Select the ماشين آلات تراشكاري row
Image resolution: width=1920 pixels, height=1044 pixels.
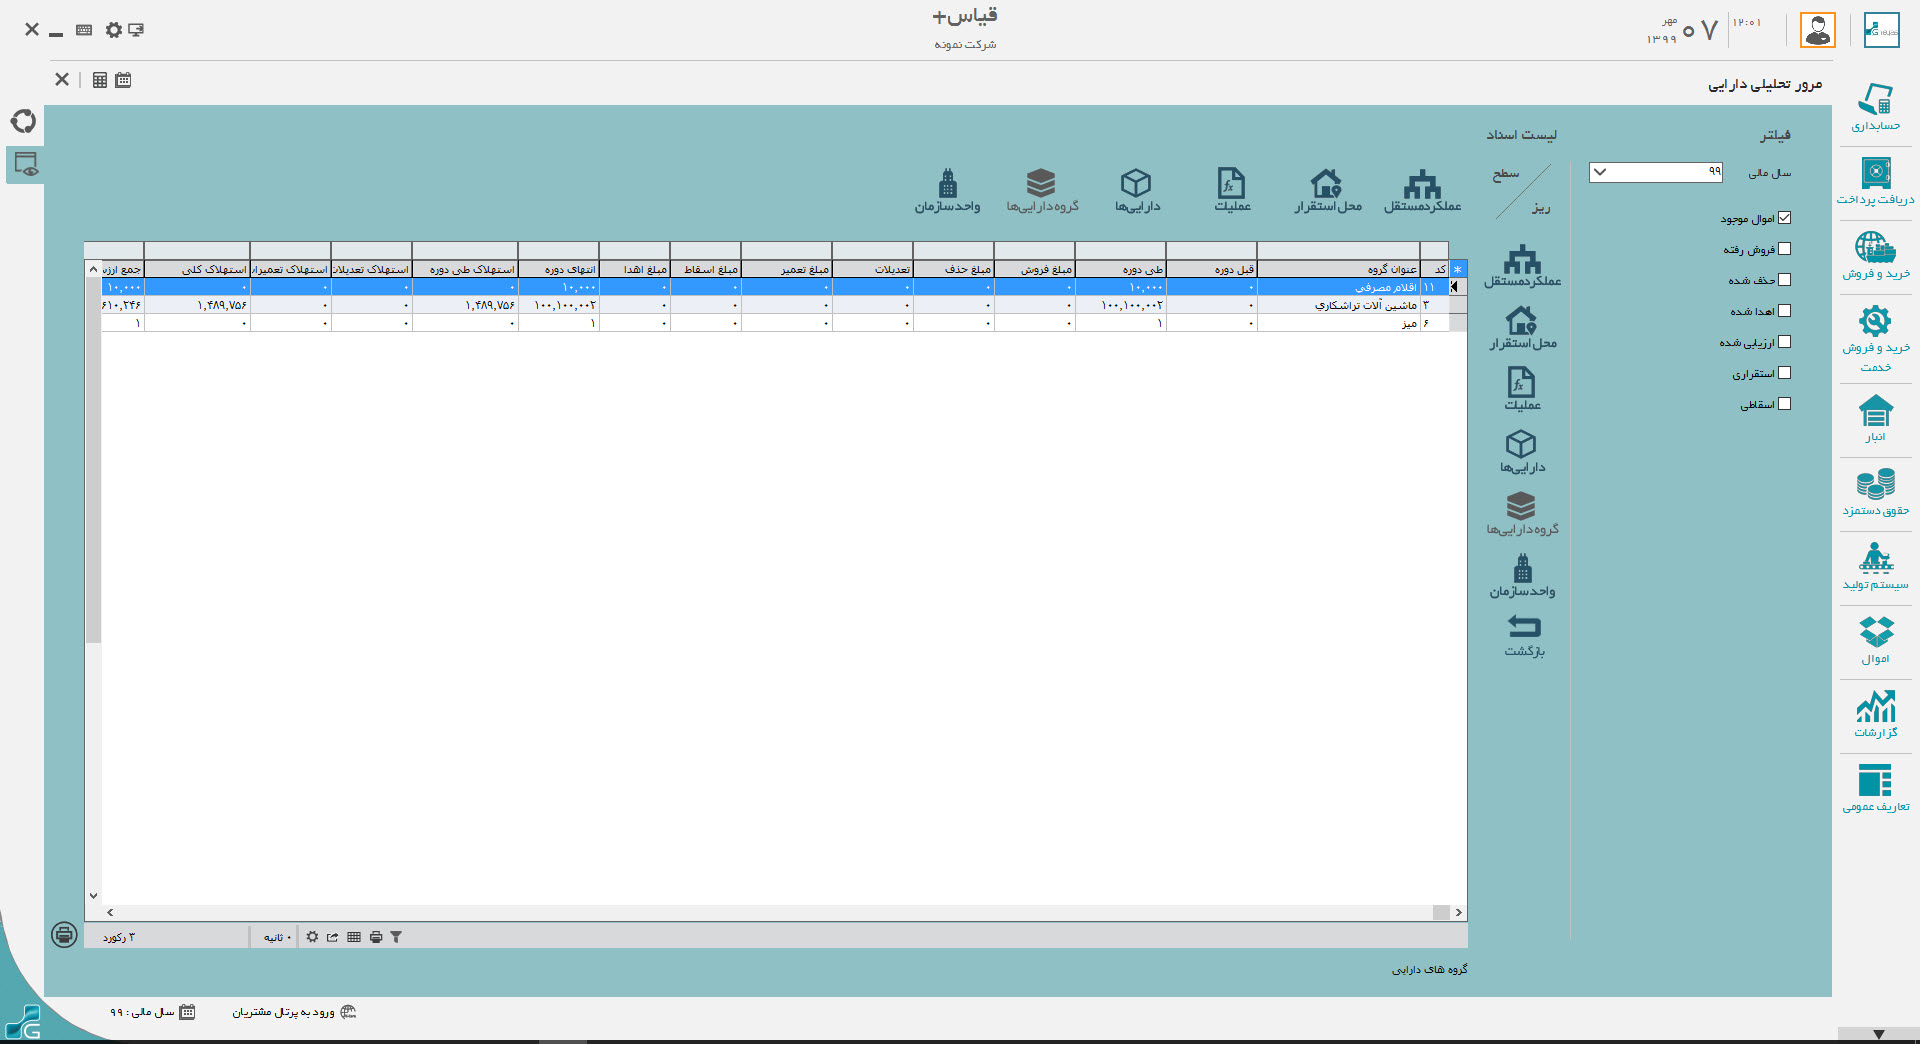pos(776,305)
